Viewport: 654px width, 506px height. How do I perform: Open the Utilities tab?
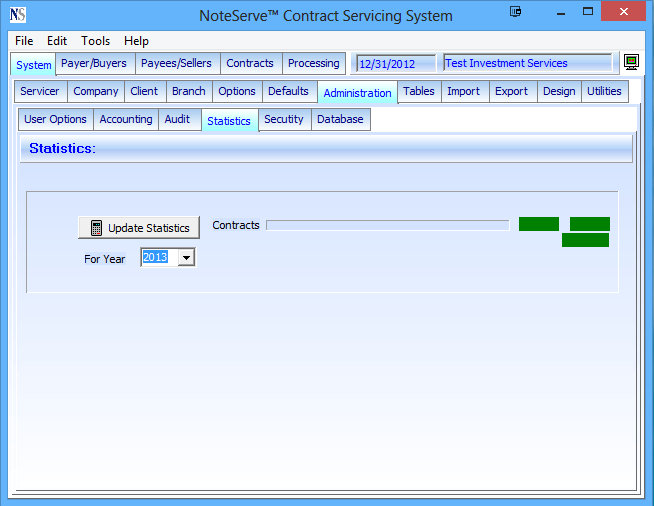(604, 91)
